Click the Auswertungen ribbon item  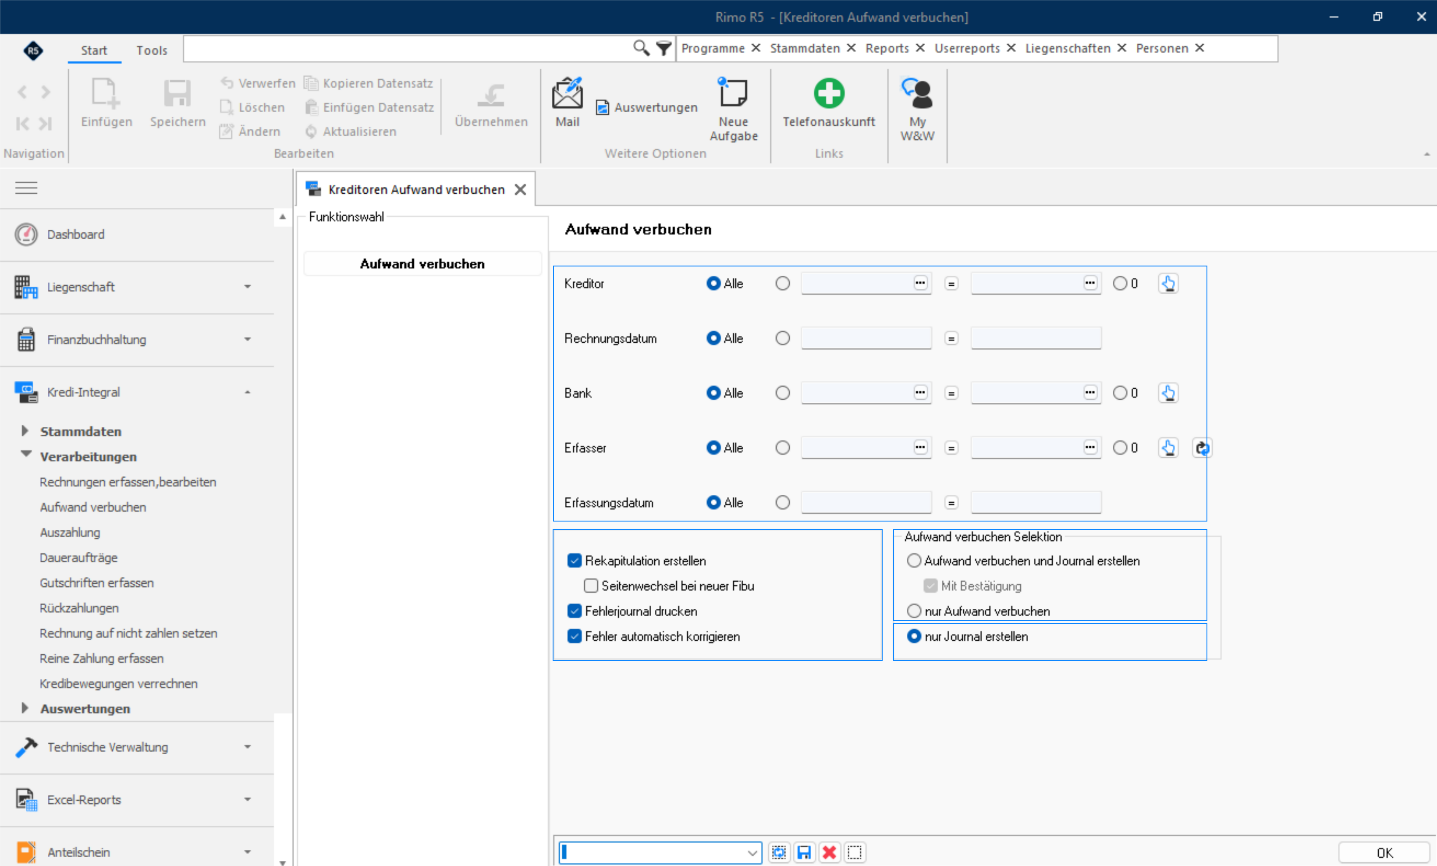646,107
